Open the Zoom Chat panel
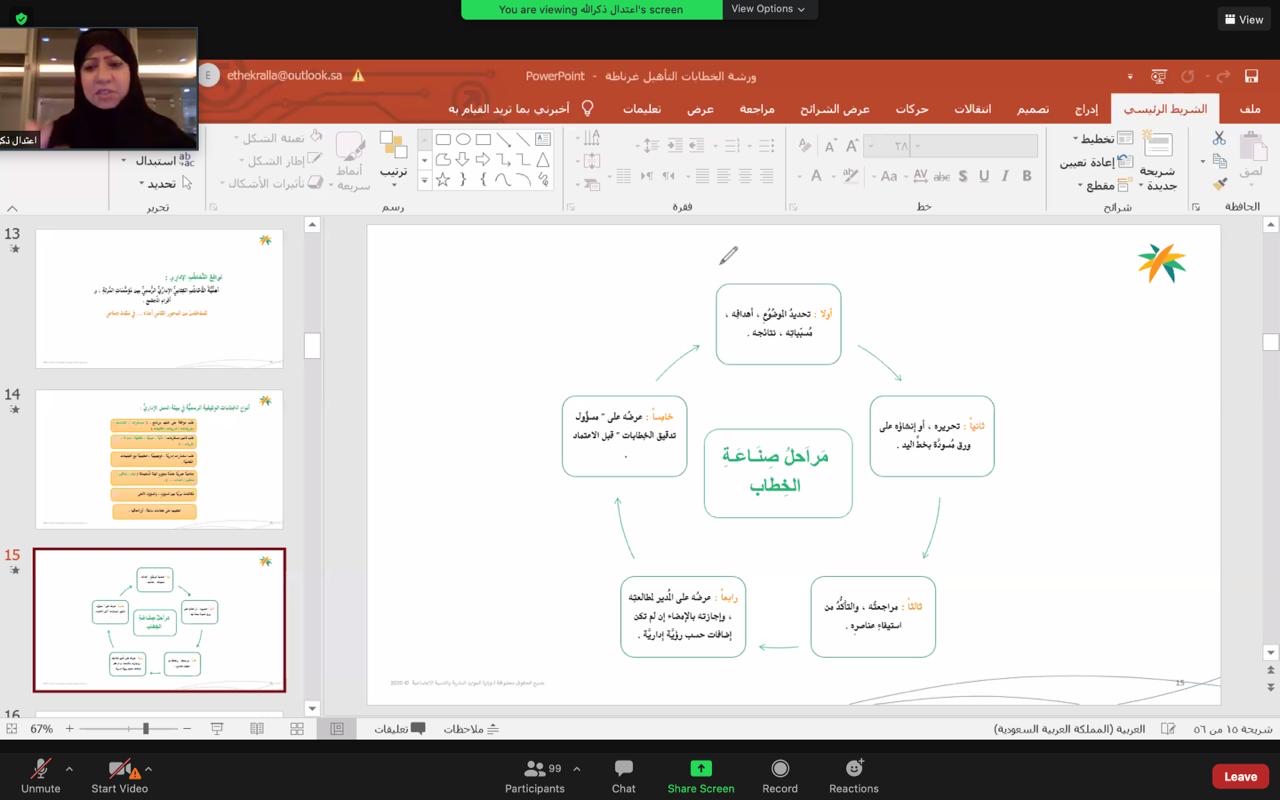The image size is (1280, 800). point(623,776)
